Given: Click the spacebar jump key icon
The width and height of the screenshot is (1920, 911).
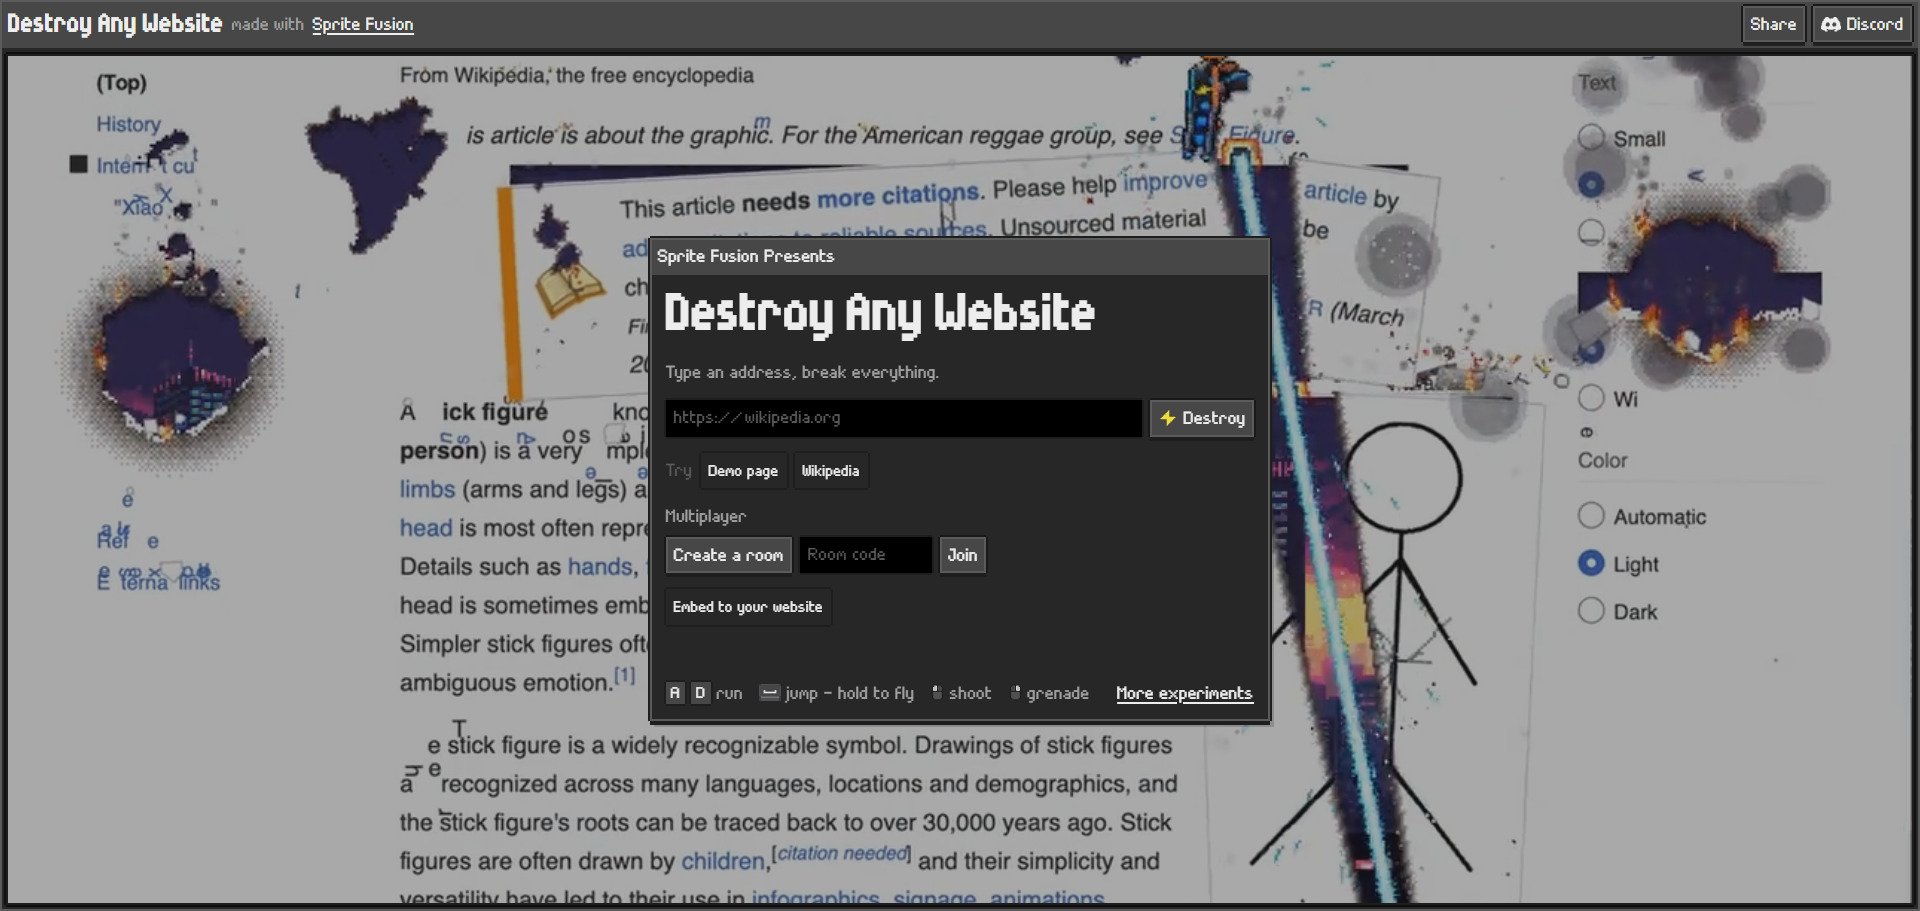Looking at the screenshot, I should (x=769, y=693).
